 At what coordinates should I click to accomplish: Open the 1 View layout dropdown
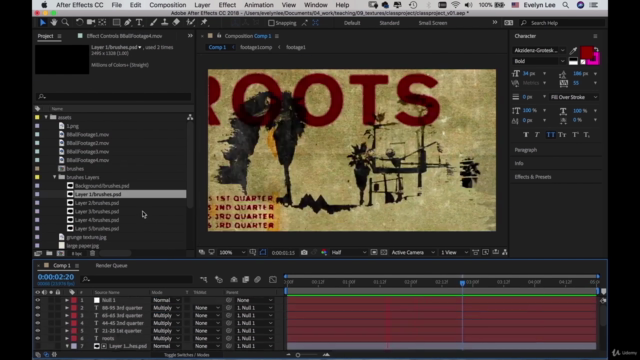pyautogui.click(x=454, y=253)
